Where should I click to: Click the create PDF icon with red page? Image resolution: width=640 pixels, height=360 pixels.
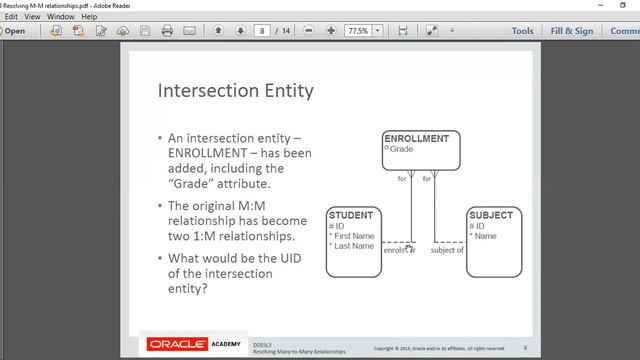(x=78, y=31)
